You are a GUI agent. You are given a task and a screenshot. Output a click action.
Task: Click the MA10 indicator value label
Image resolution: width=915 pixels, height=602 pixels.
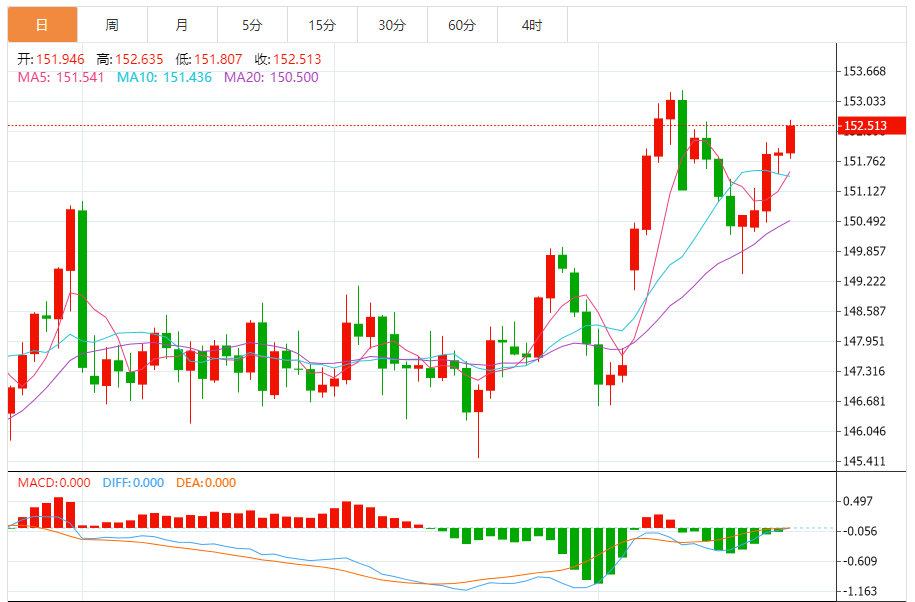(x=164, y=77)
